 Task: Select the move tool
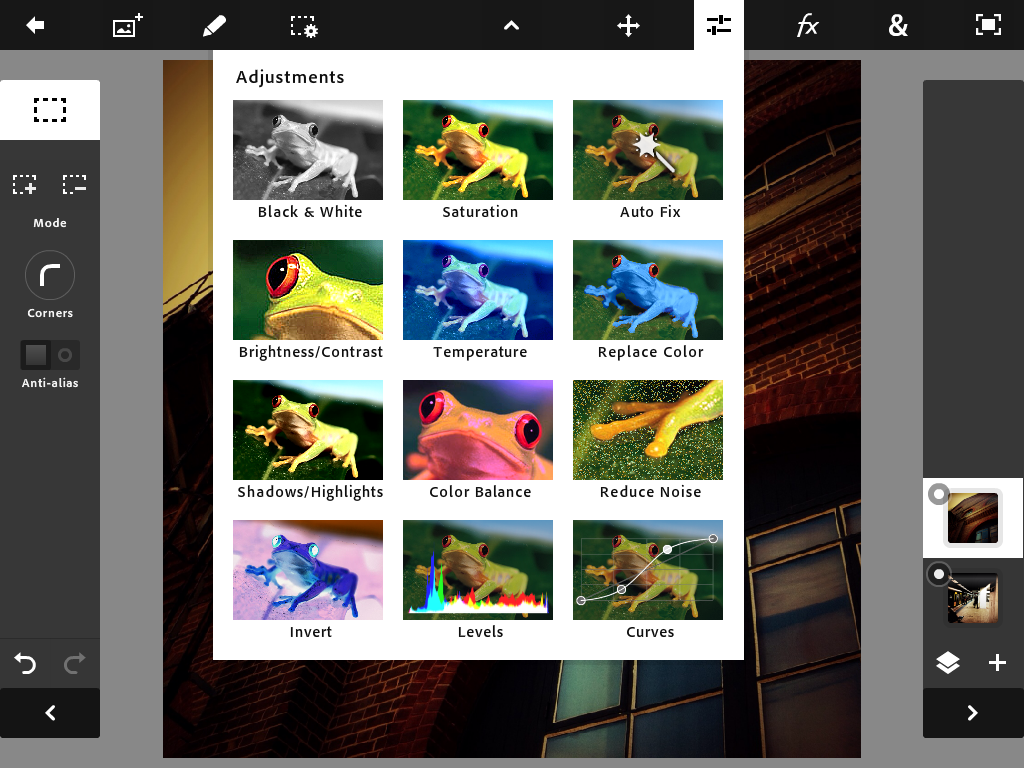628,25
